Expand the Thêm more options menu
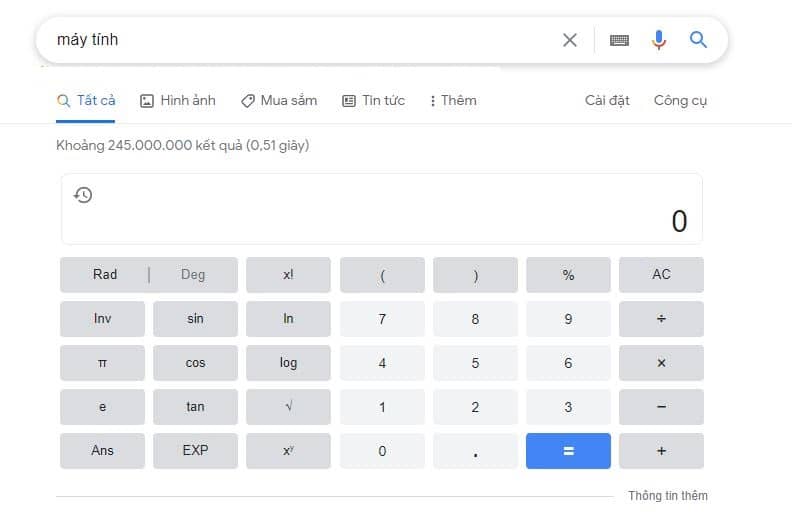The image size is (792, 530). pos(452,100)
